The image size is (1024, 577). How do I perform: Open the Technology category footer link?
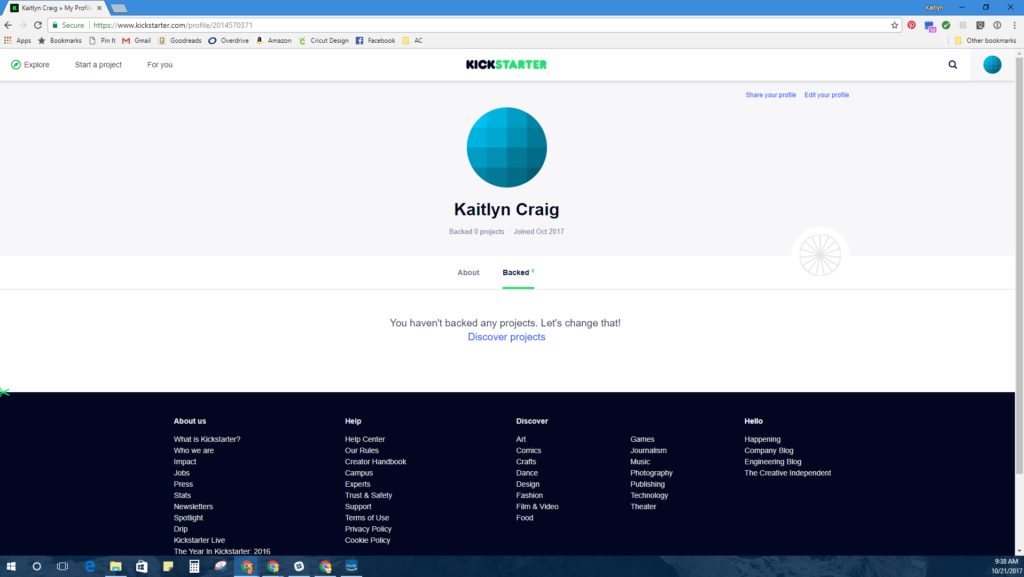(649, 495)
